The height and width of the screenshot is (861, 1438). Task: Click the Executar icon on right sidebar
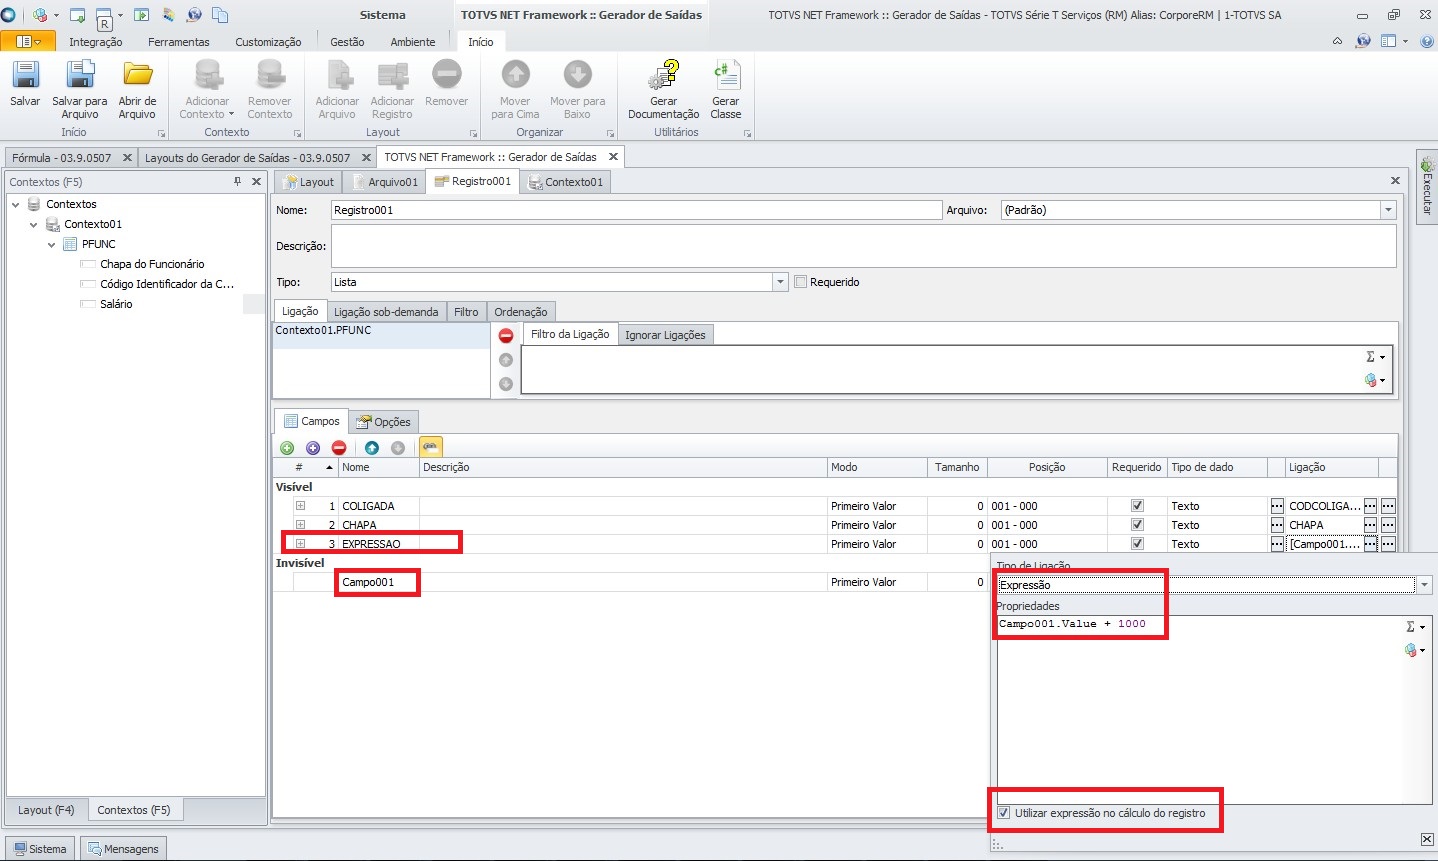click(x=1427, y=165)
